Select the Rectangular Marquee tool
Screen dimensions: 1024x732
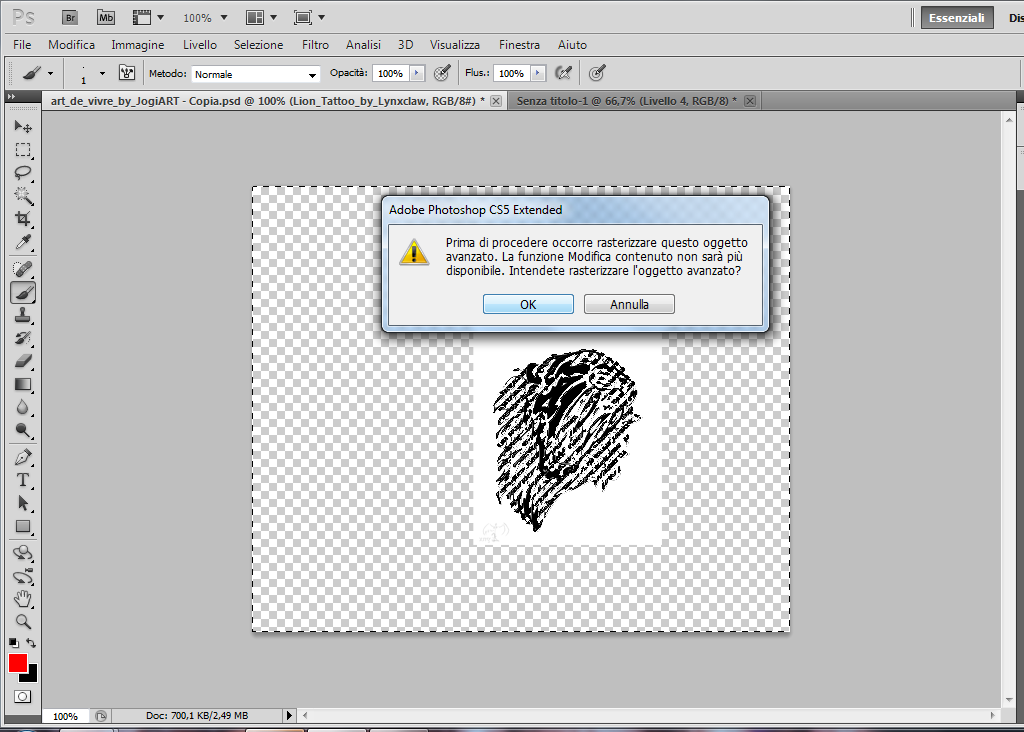(x=23, y=150)
